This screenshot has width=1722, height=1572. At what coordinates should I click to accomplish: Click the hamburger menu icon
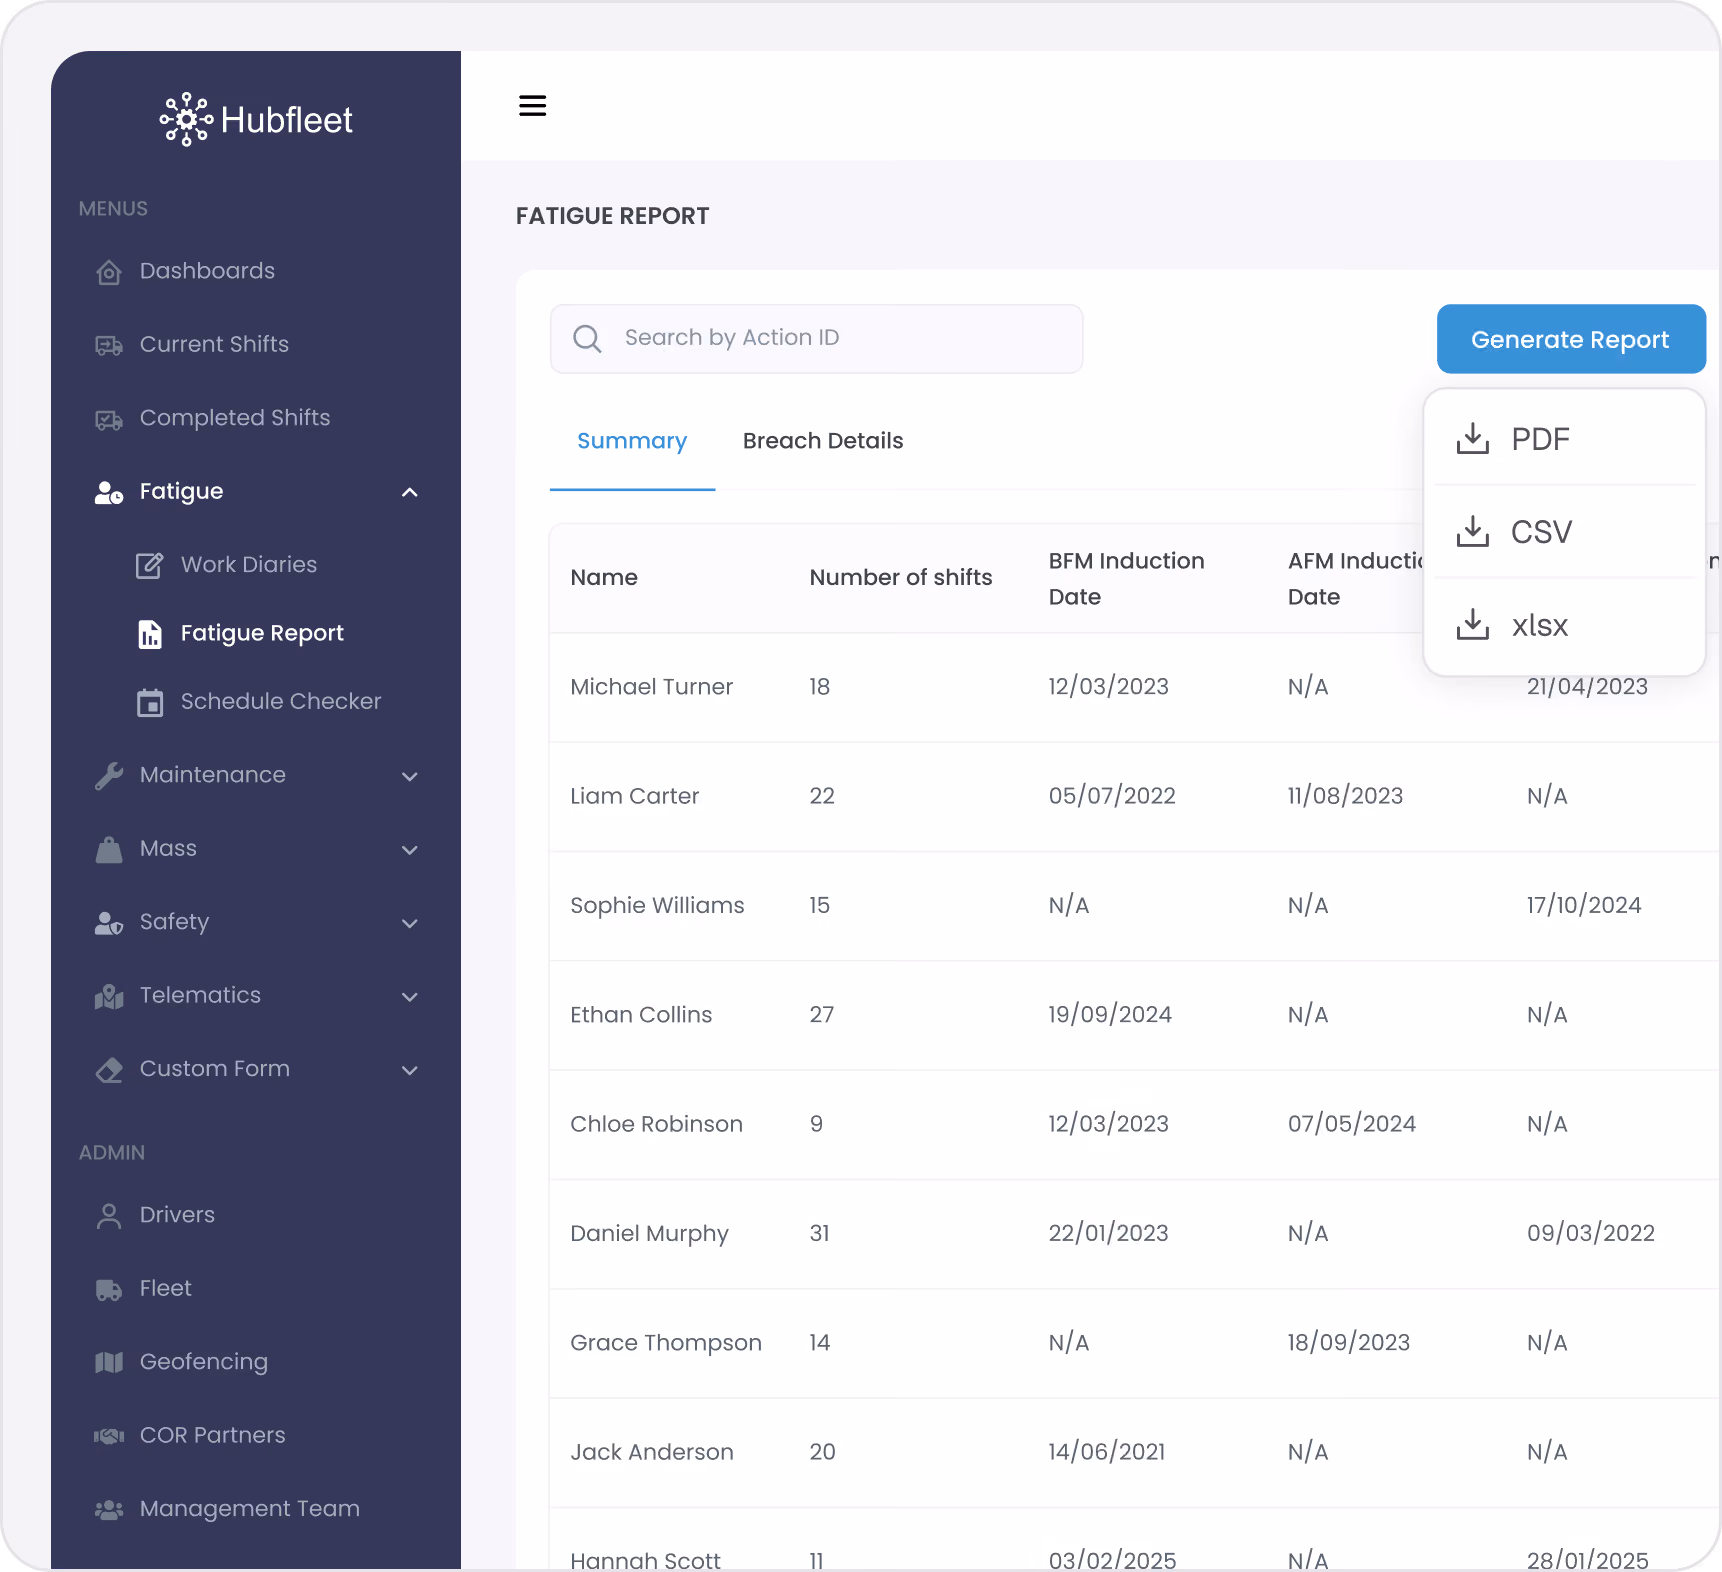532,106
